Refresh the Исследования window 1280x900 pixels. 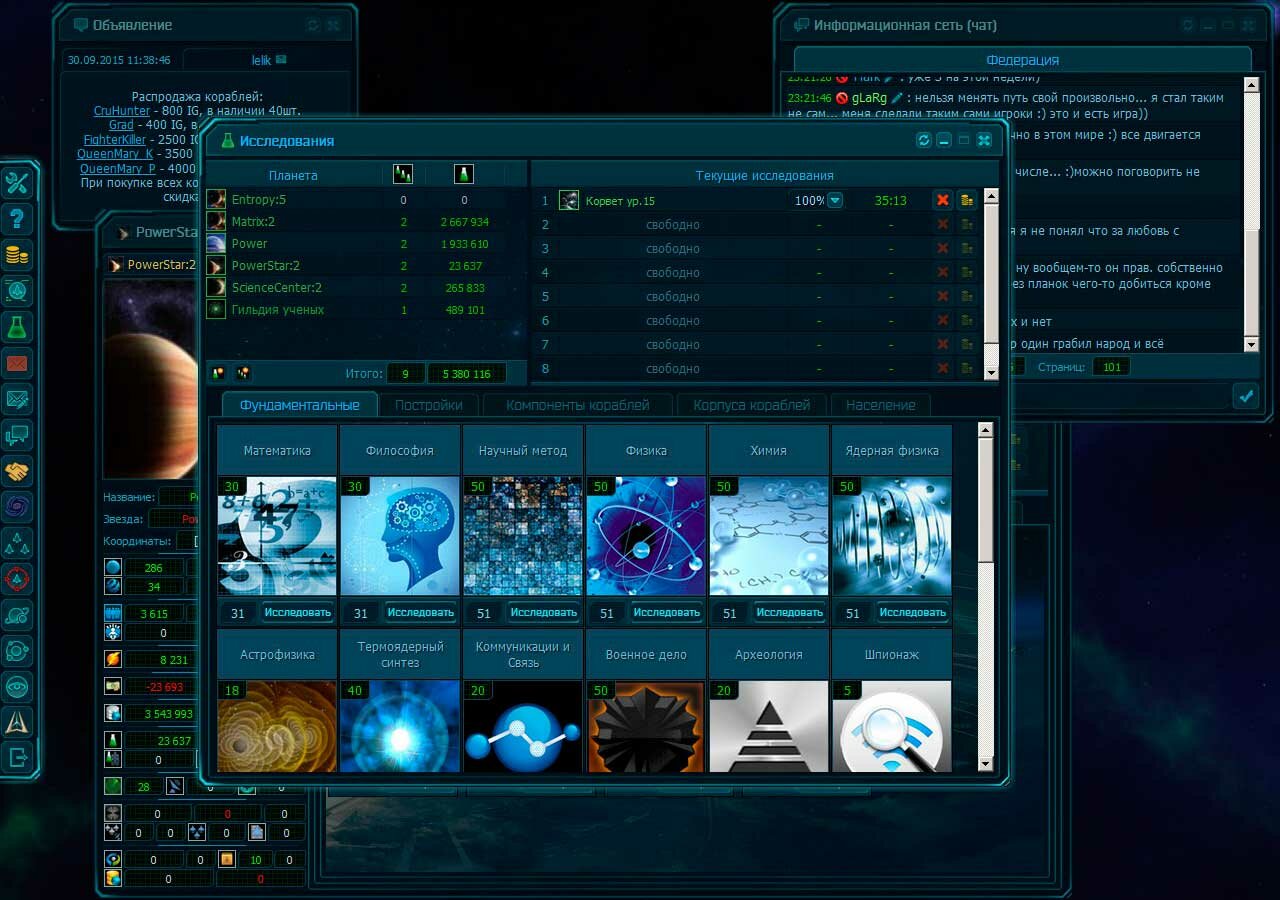(924, 141)
